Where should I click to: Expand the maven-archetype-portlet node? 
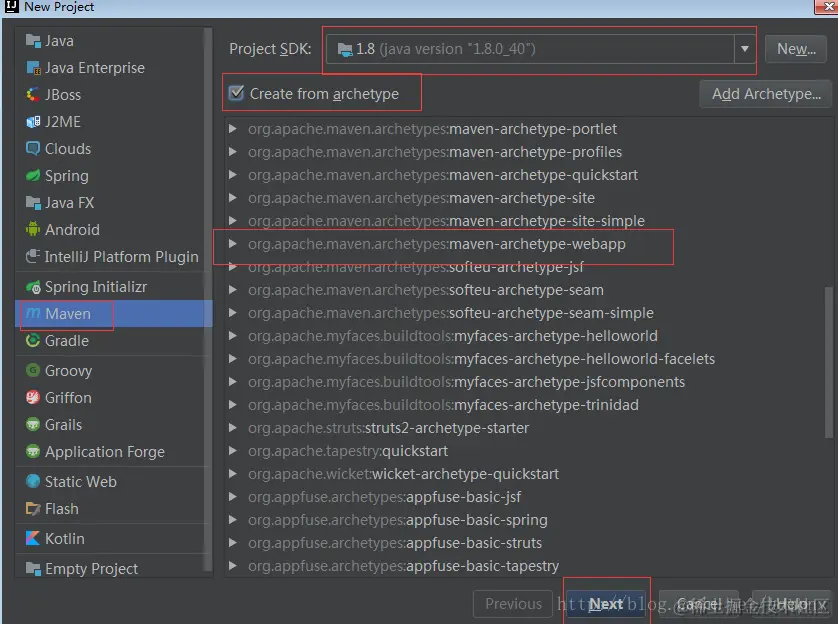[232, 129]
